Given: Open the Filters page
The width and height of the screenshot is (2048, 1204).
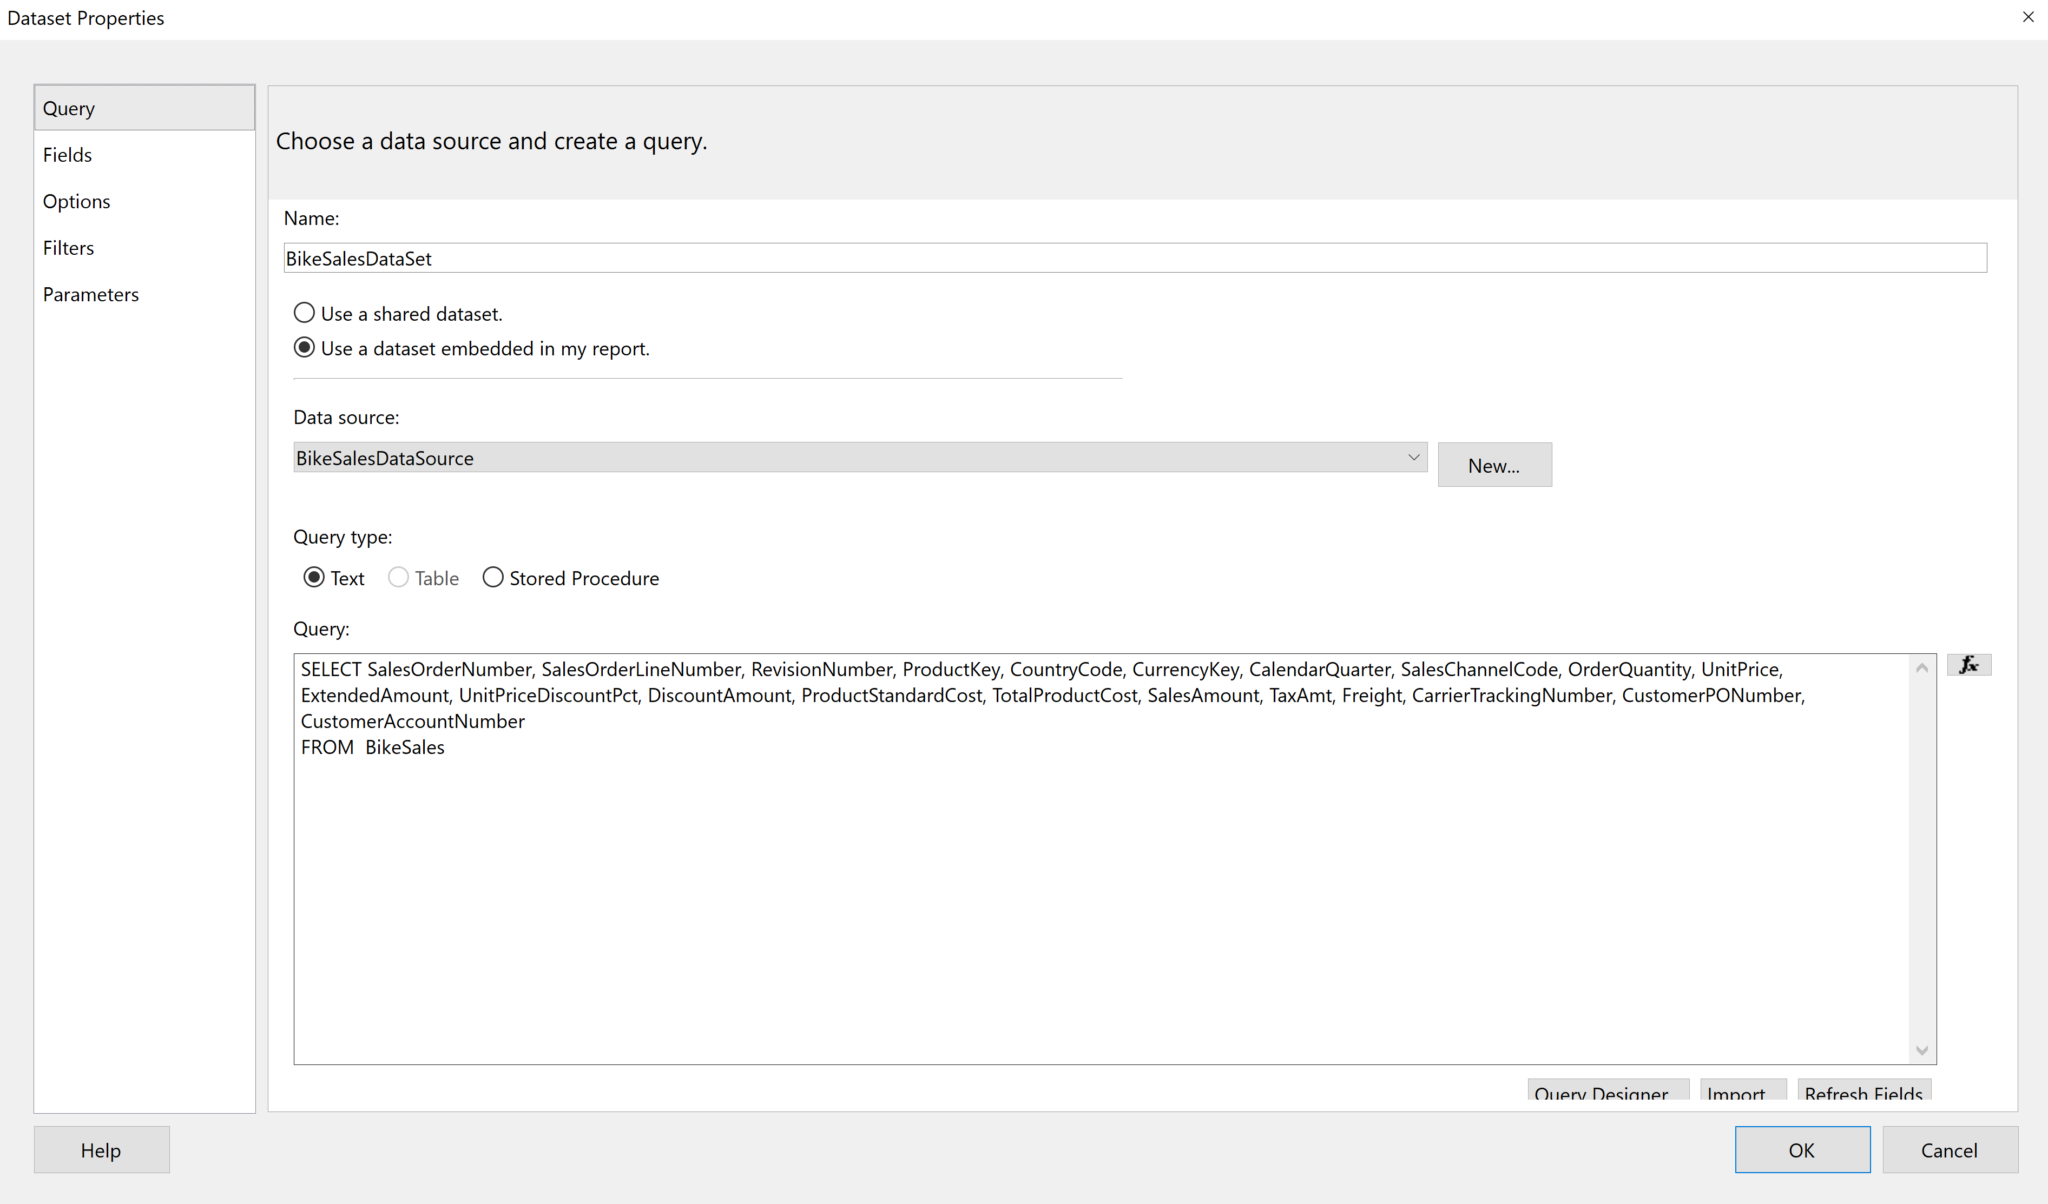Looking at the screenshot, I should (68, 247).
